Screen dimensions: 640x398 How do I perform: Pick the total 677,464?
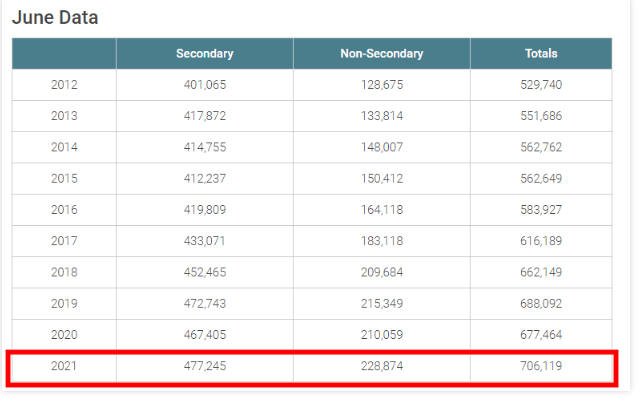(x=541, y=335)
